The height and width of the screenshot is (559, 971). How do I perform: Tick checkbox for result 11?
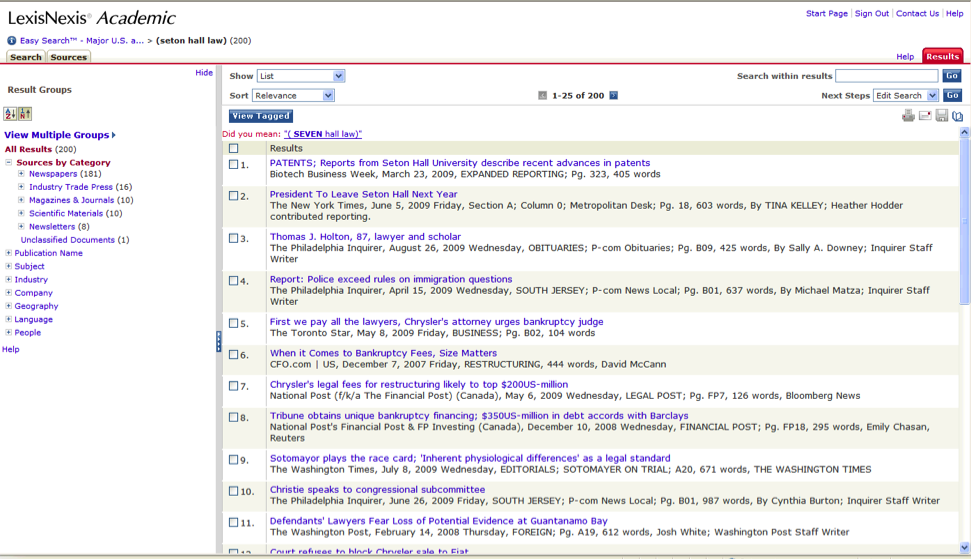coord(233,522)
